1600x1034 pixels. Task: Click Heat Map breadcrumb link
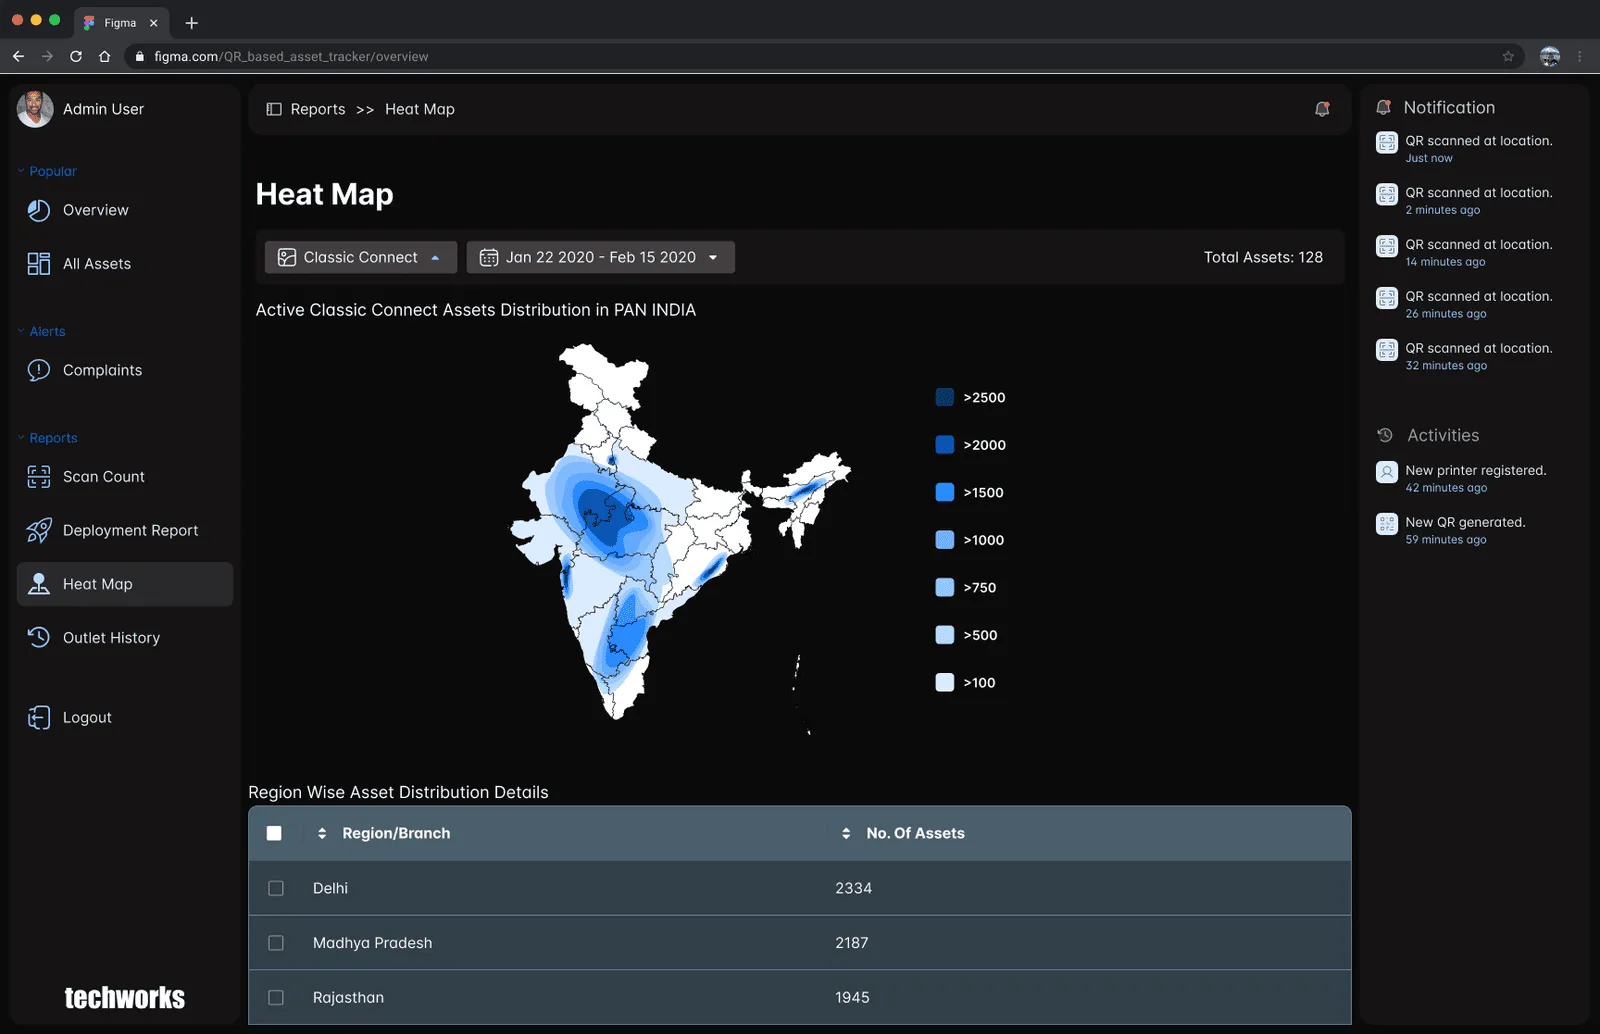click(420, 109)
